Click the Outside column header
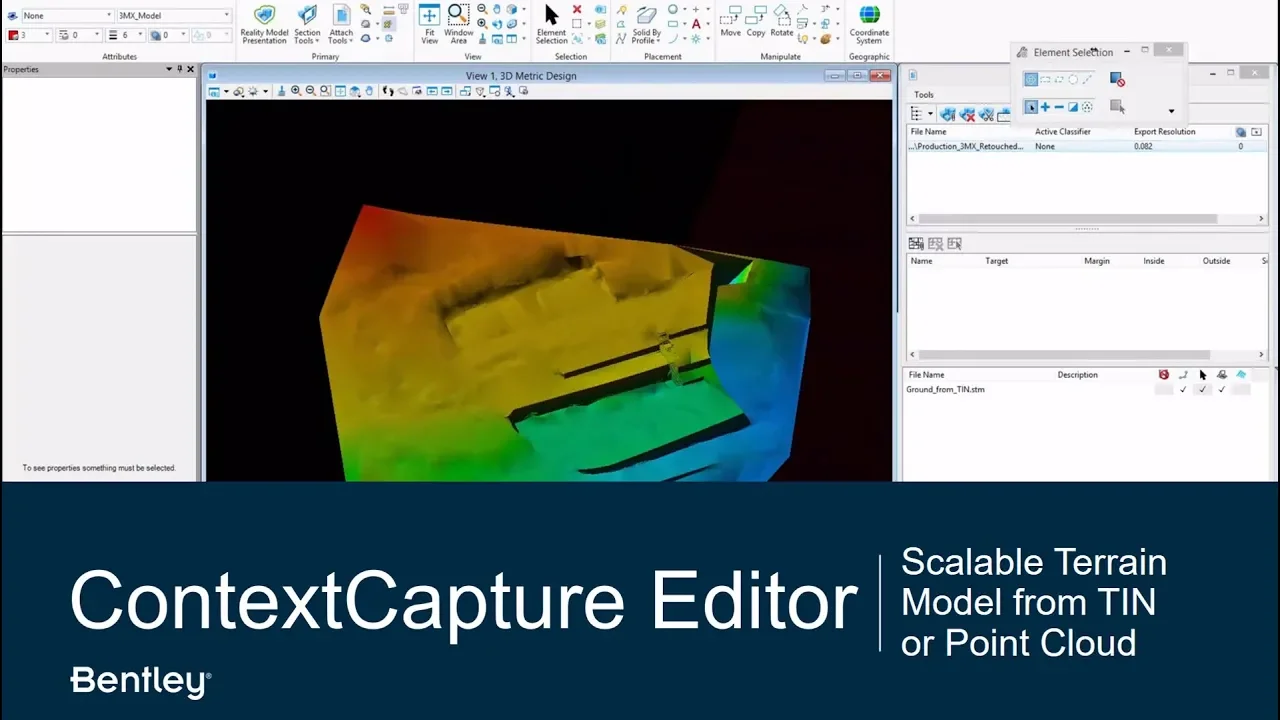 click(x=1216, y=261)
